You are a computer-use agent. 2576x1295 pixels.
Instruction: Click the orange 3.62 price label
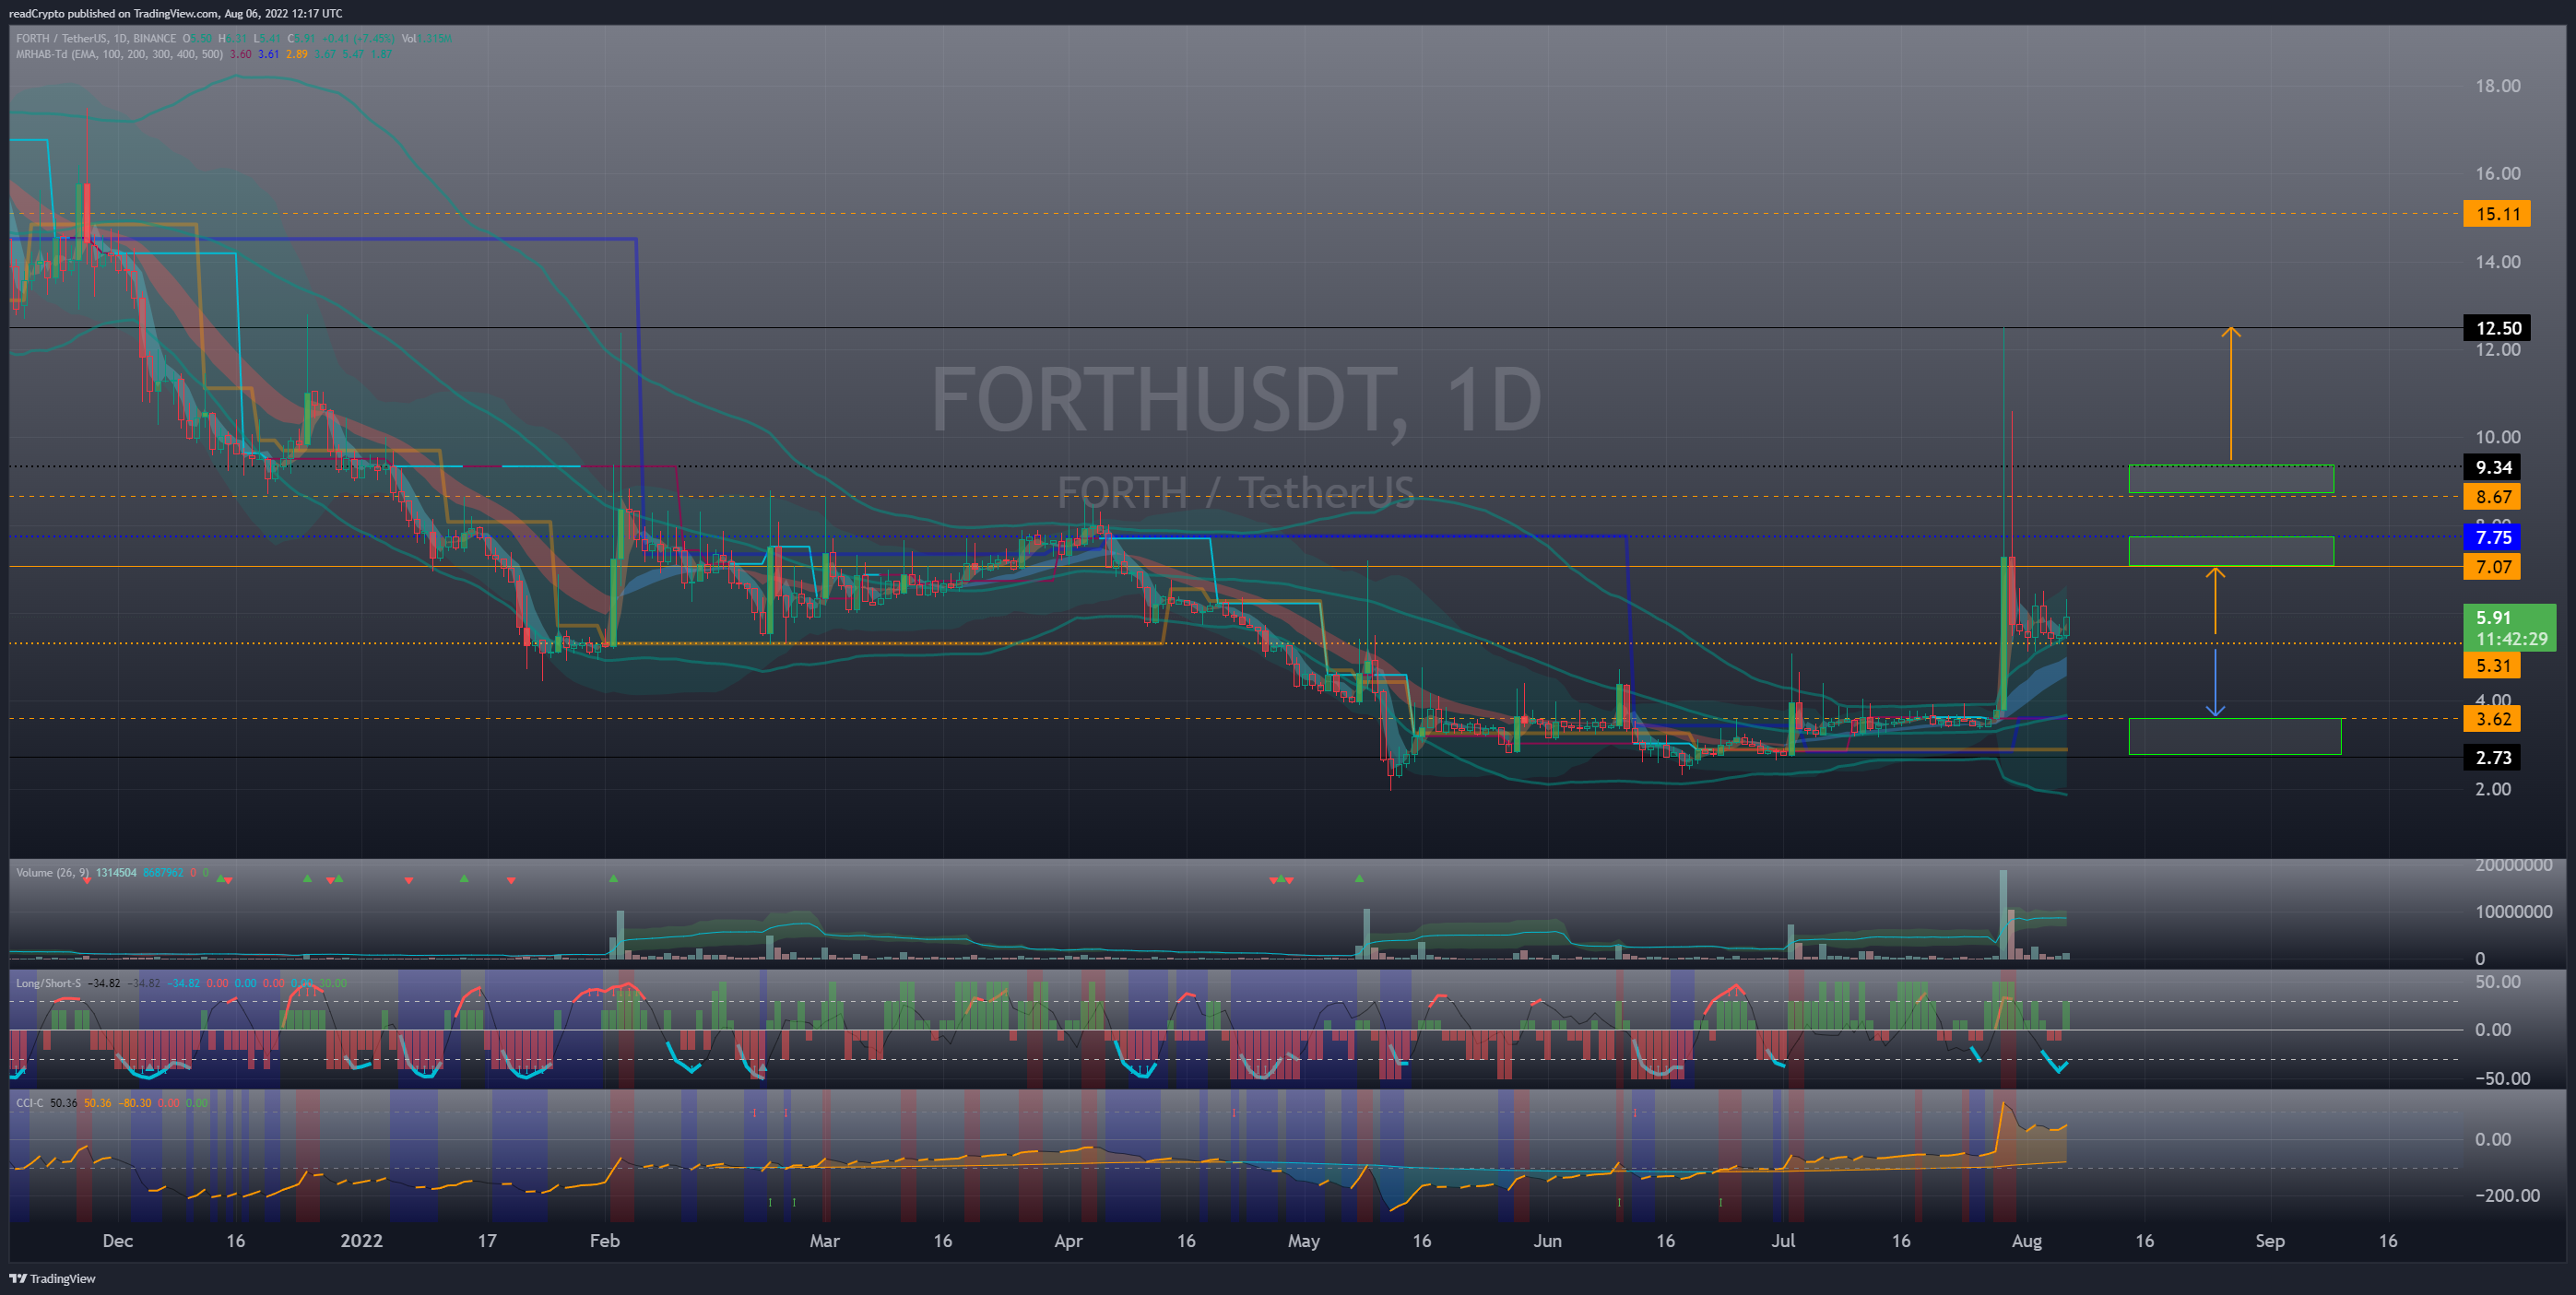tap(2491, 719)
